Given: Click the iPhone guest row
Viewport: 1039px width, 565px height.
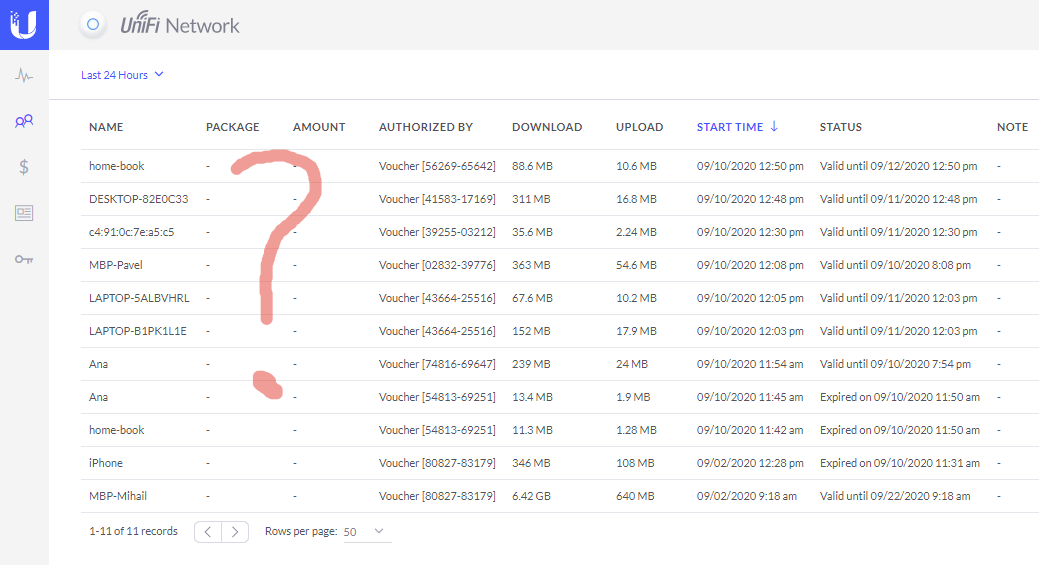Looking at the screenshot, I should click(x=106, y=463).
